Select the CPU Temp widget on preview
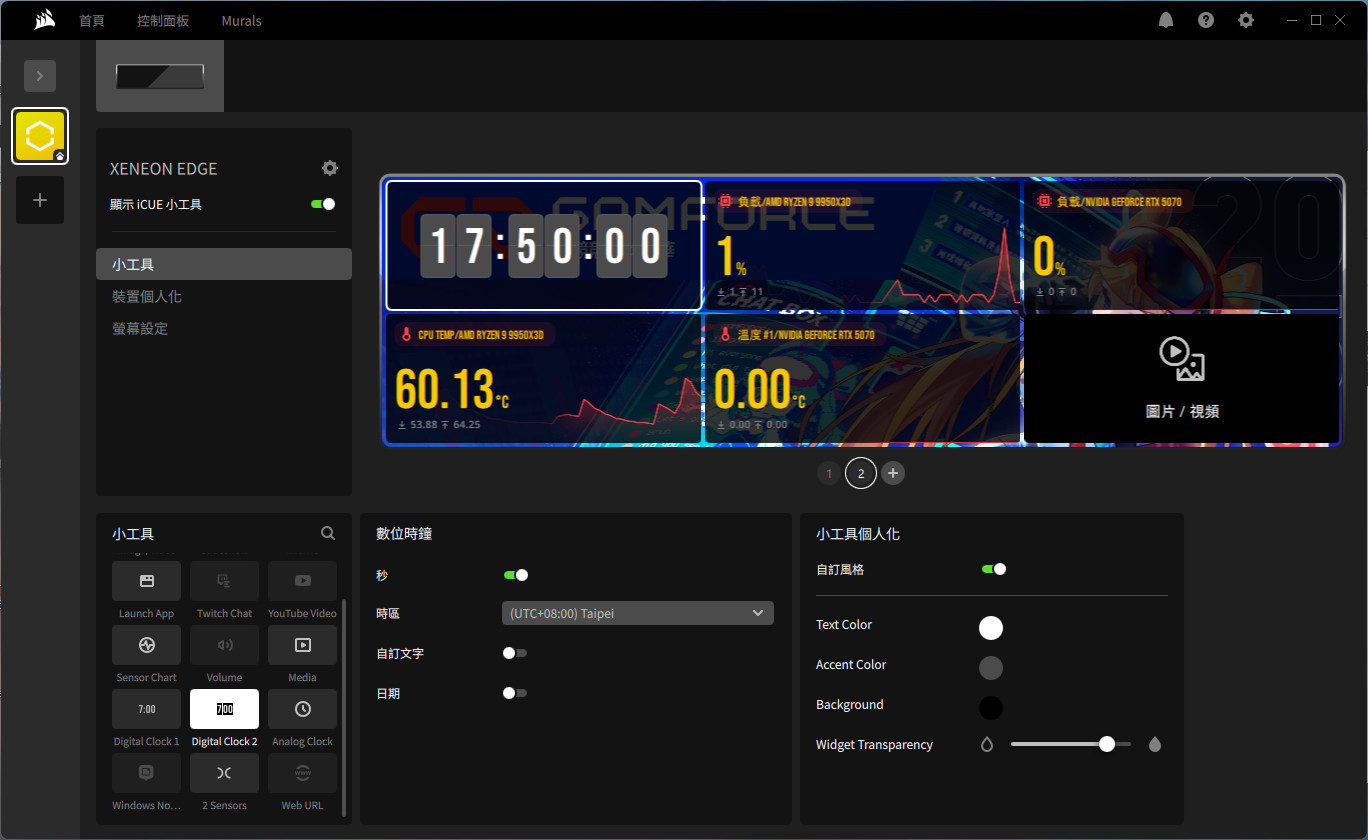 click(x=544, y=378)
